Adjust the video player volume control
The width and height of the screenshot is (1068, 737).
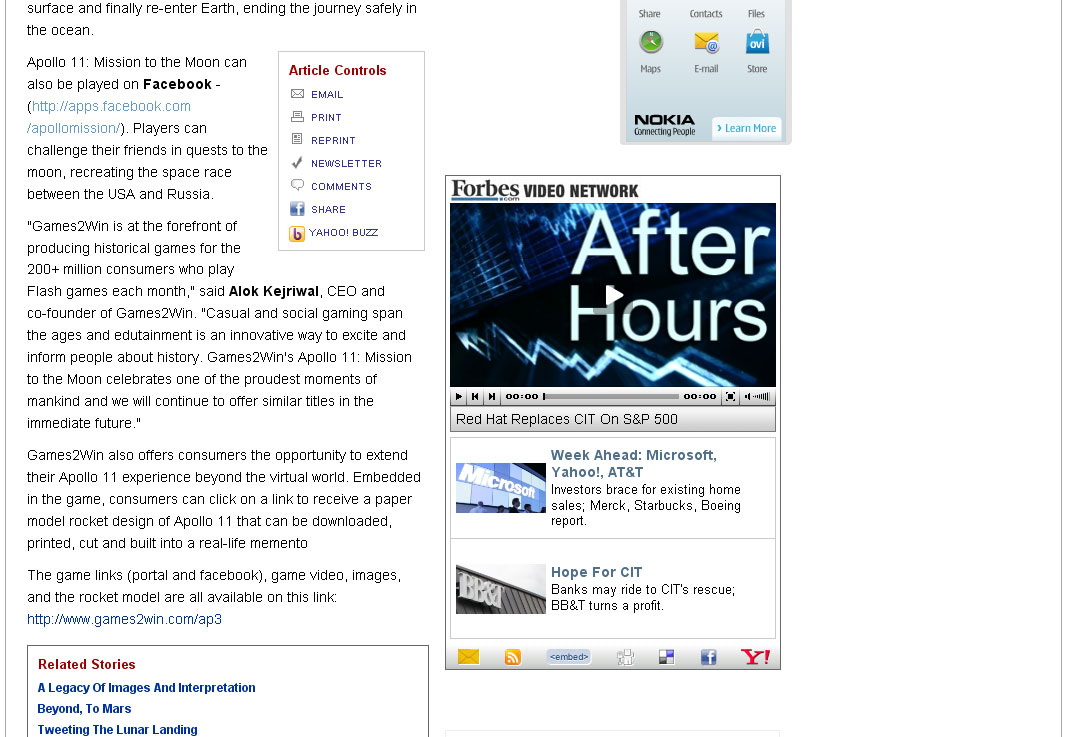coord(760,397)
